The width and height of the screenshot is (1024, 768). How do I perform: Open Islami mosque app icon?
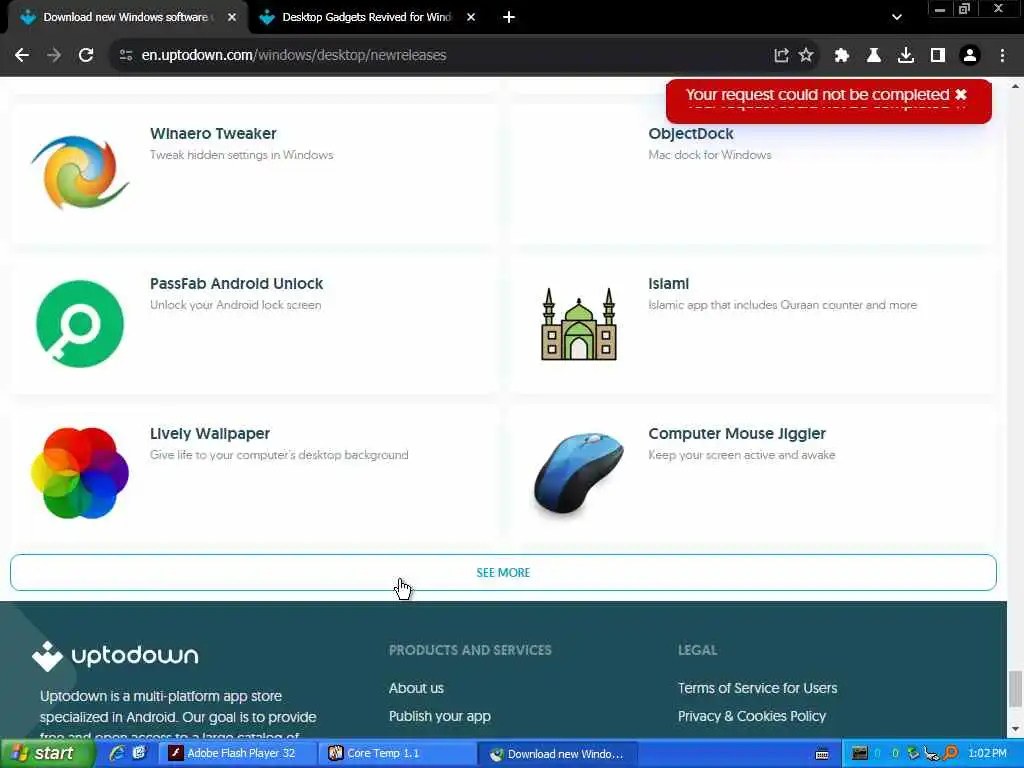[579, 324]
